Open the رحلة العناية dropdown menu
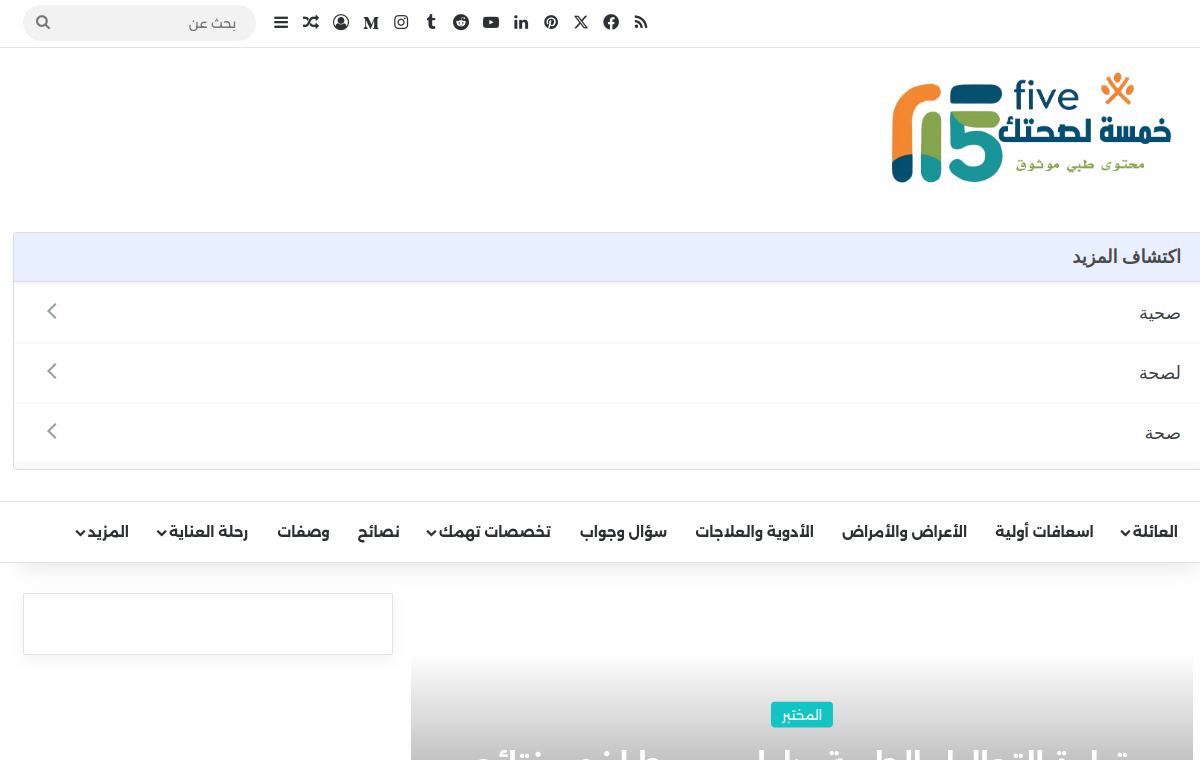Image resolution: width=1200 pixels, height=760 pixels. click(x=203, y=532)
